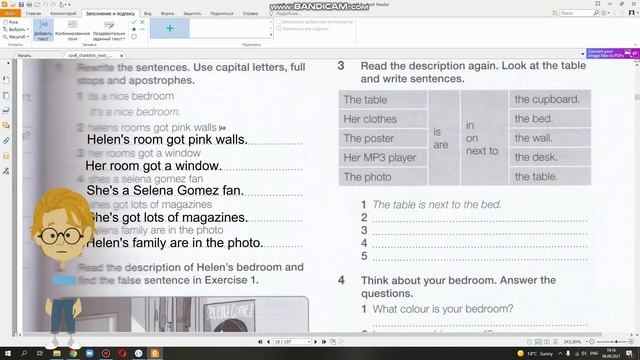The height and width of the screenshot is (360, 640).
Task: Click the green plus add signature button
Action: (x=170, y=29)
